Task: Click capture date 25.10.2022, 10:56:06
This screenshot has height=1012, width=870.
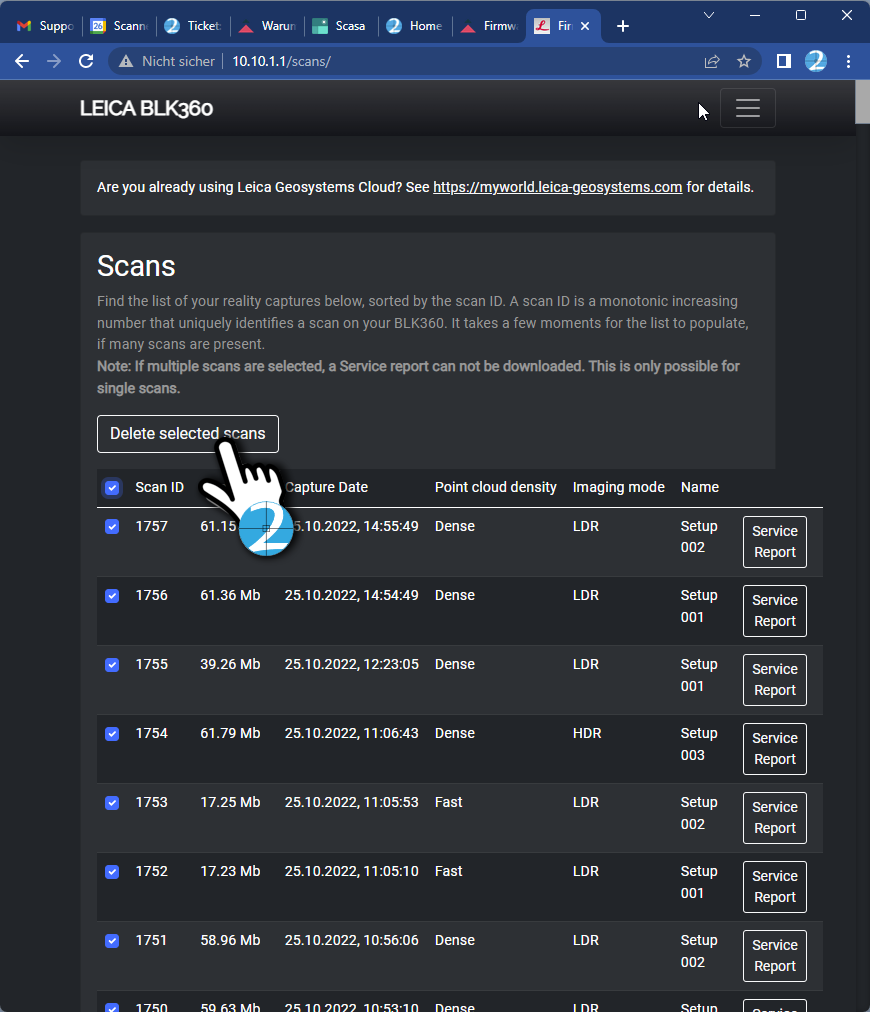Action: (x=352, y=940)
